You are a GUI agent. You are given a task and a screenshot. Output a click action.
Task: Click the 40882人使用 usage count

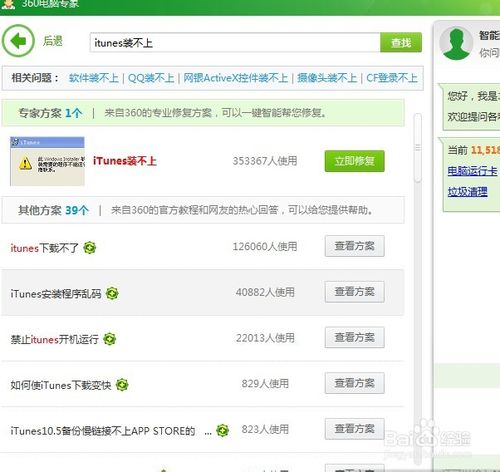point(265,292)
